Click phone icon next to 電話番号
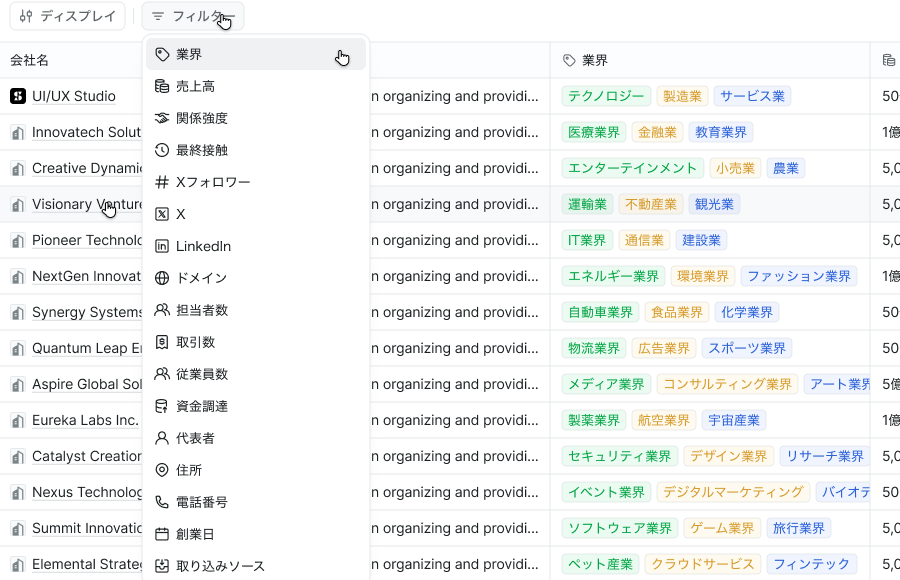The width and height of the screenshot is (900, 580). [162, 502]
